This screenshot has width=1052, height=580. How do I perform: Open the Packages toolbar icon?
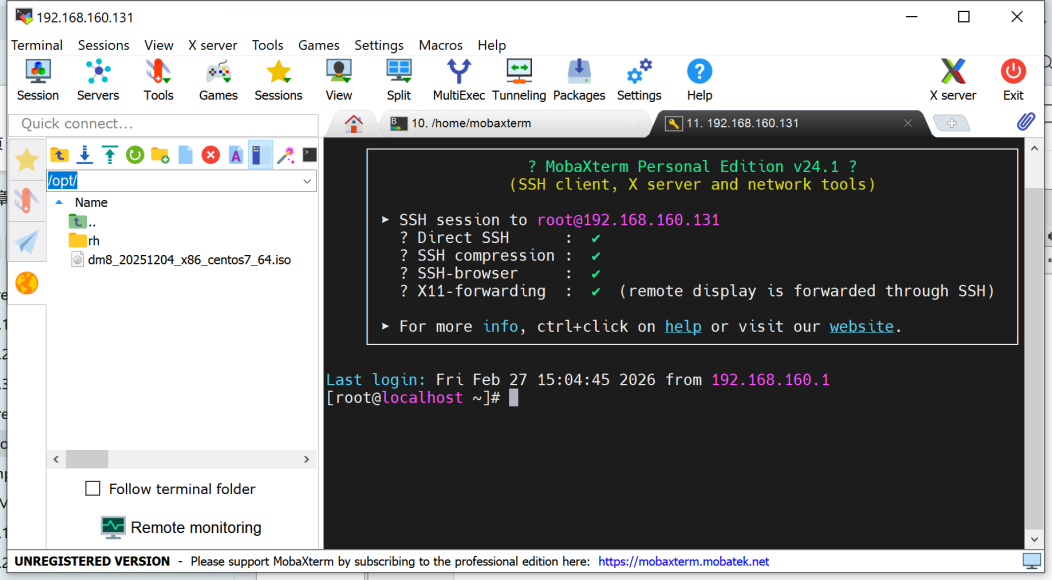579,81
